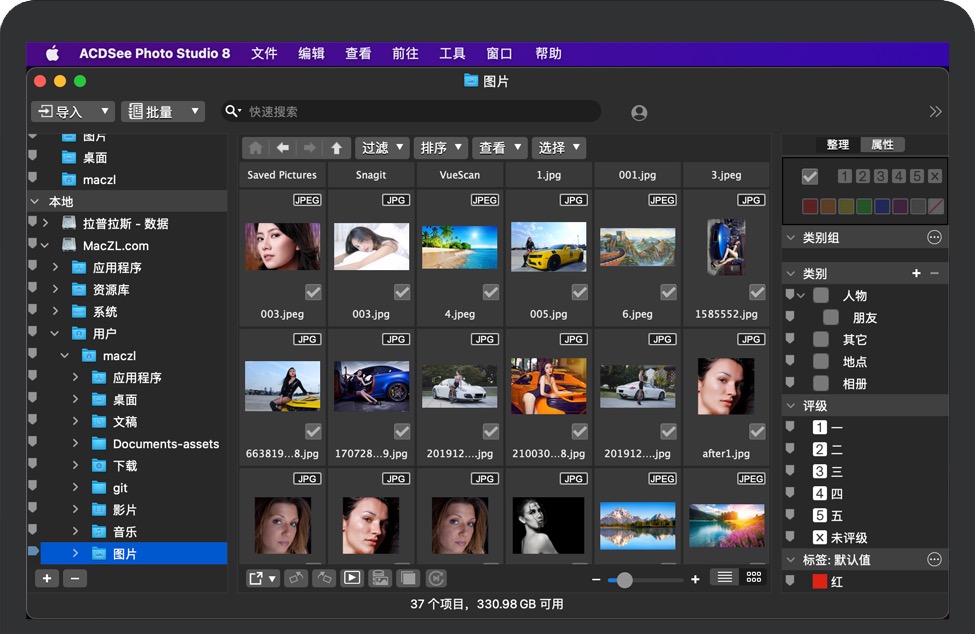Expand the Documents-assets folder

(75, 444)
